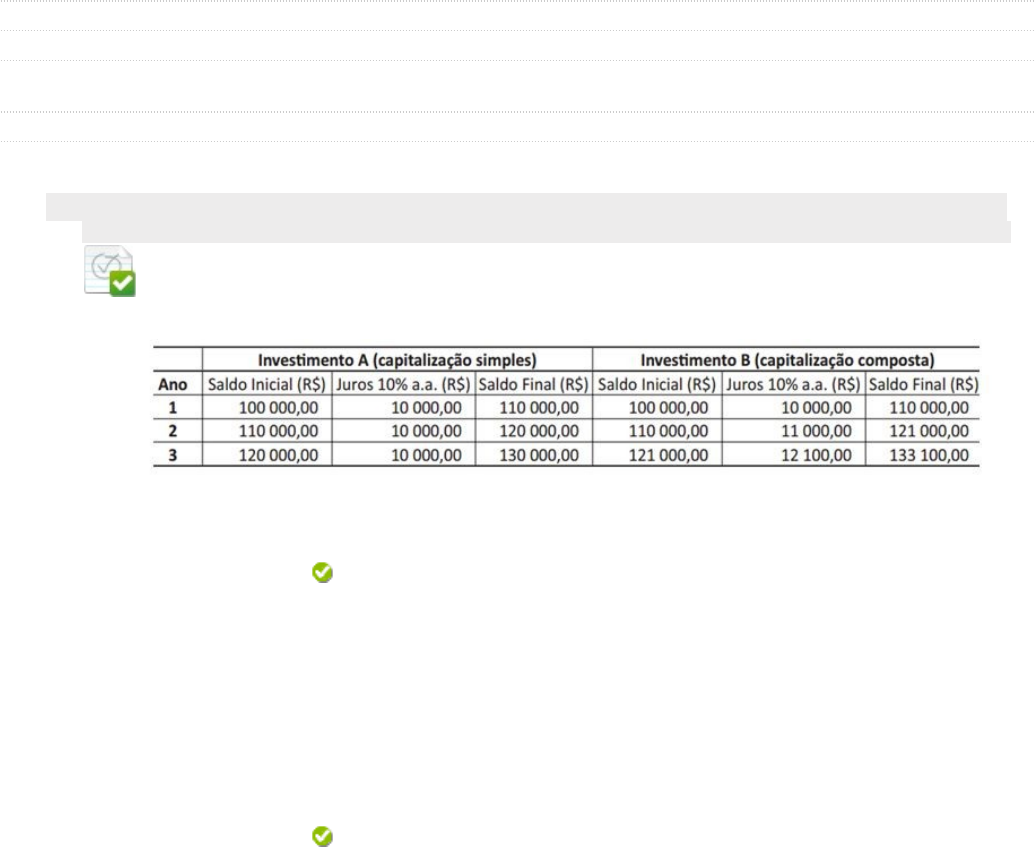The height and width of the screenshot is (847, 1034).
Task: Click the Juros 10% a.a. header under Investimento A
Action: [x=403, y=384]
